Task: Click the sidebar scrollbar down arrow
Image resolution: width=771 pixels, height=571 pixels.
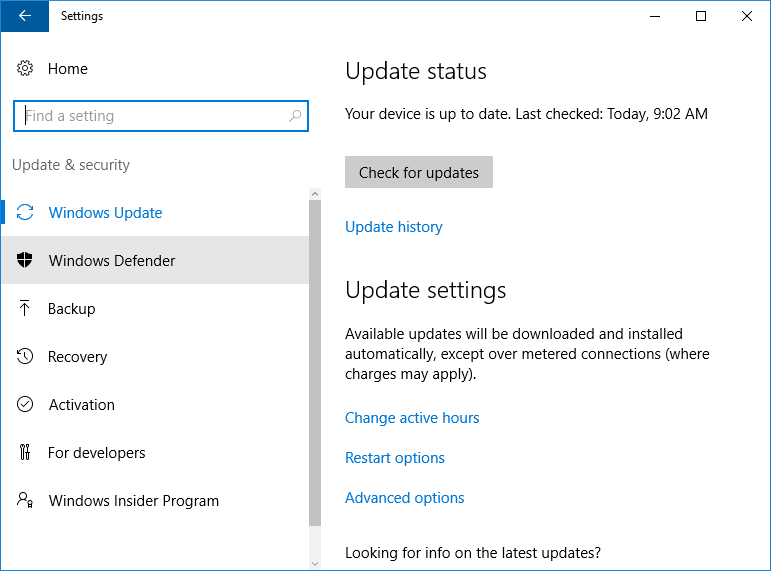Action: 315,564
